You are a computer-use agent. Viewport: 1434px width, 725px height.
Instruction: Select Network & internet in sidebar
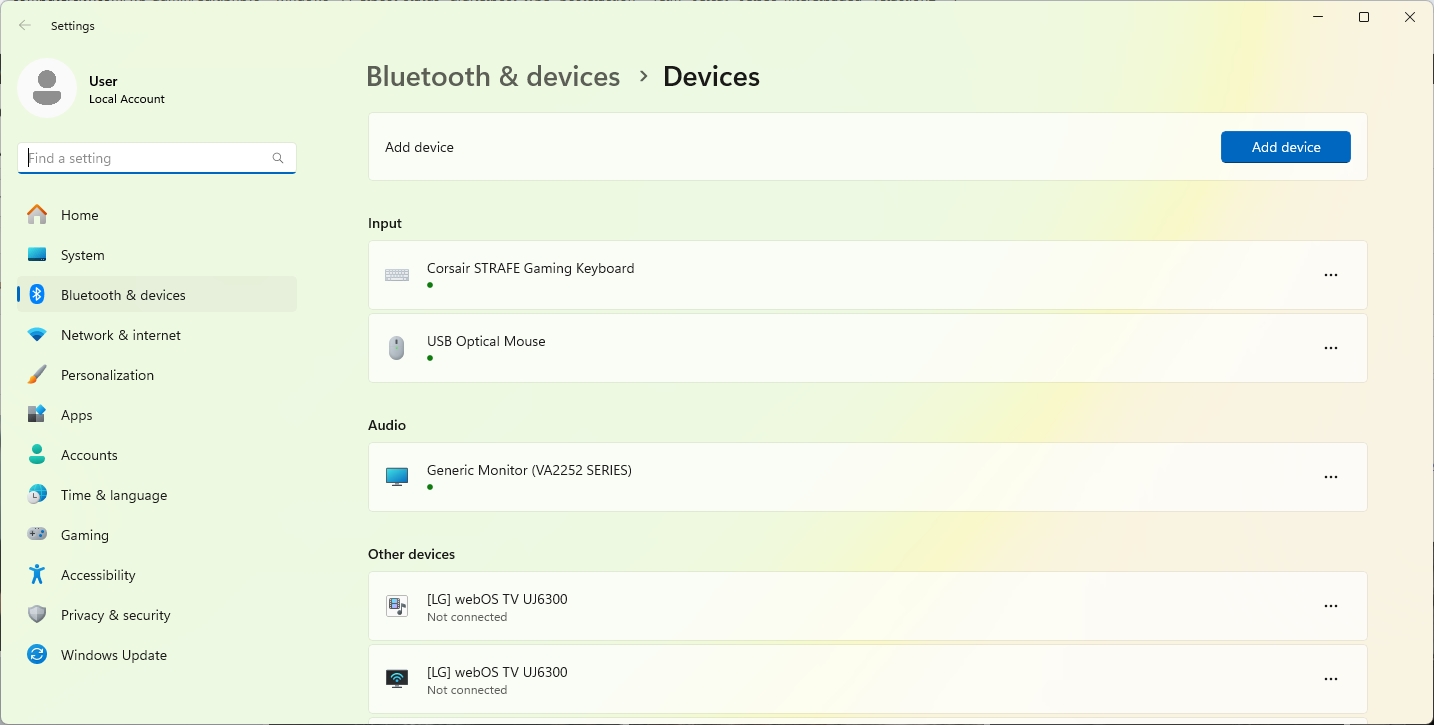pyautogui.click(x=157, y=335)
